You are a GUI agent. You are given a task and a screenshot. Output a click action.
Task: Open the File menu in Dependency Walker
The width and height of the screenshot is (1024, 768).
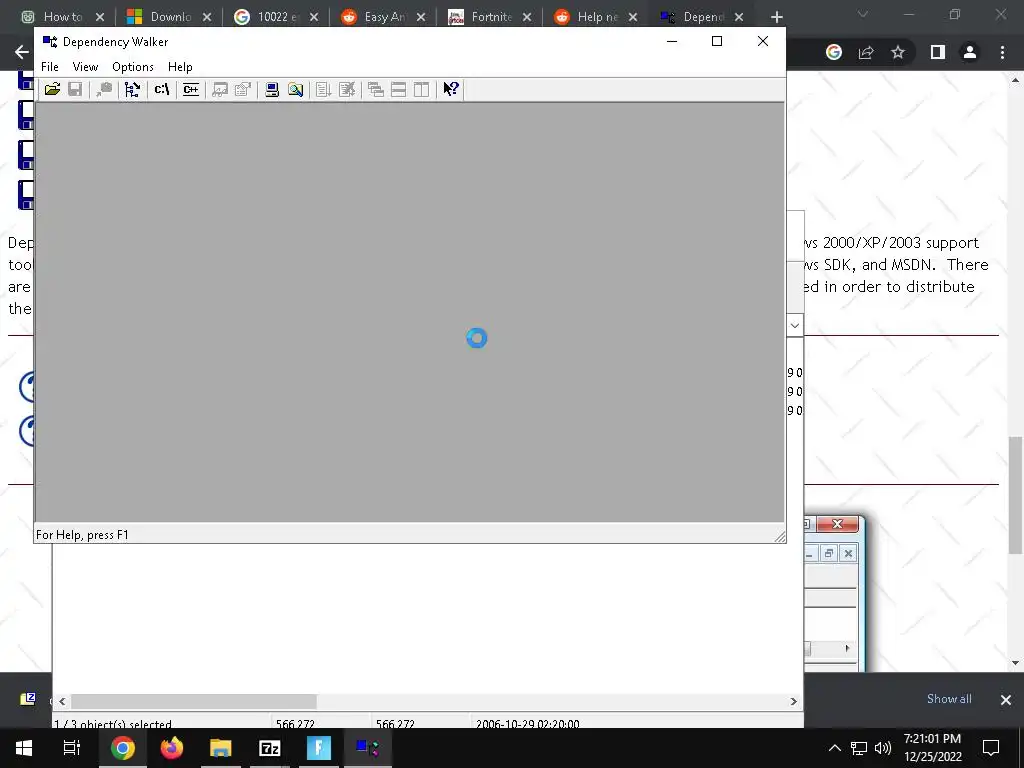pyautogui.click(x=50, y=67)
